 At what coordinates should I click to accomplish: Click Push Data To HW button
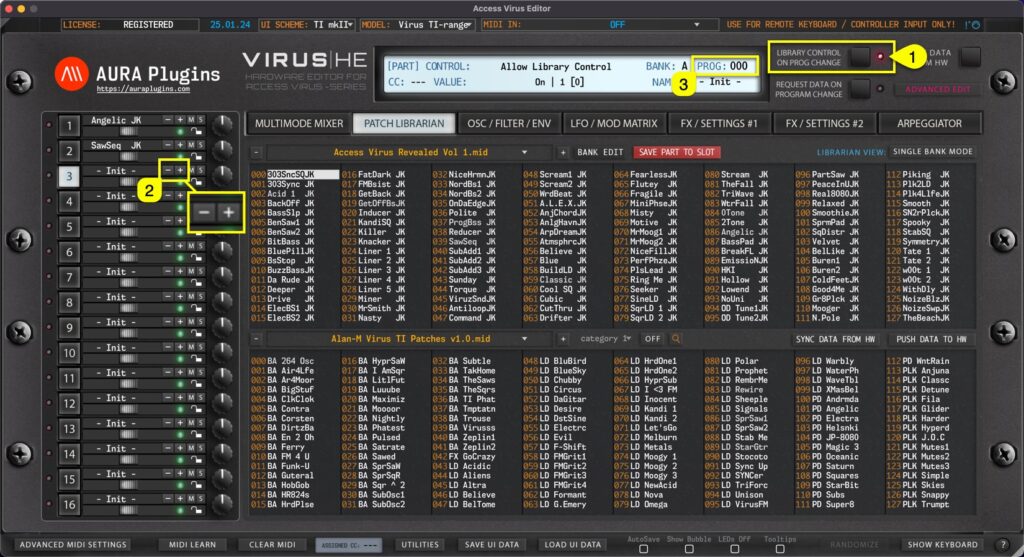tap(931, 340)
